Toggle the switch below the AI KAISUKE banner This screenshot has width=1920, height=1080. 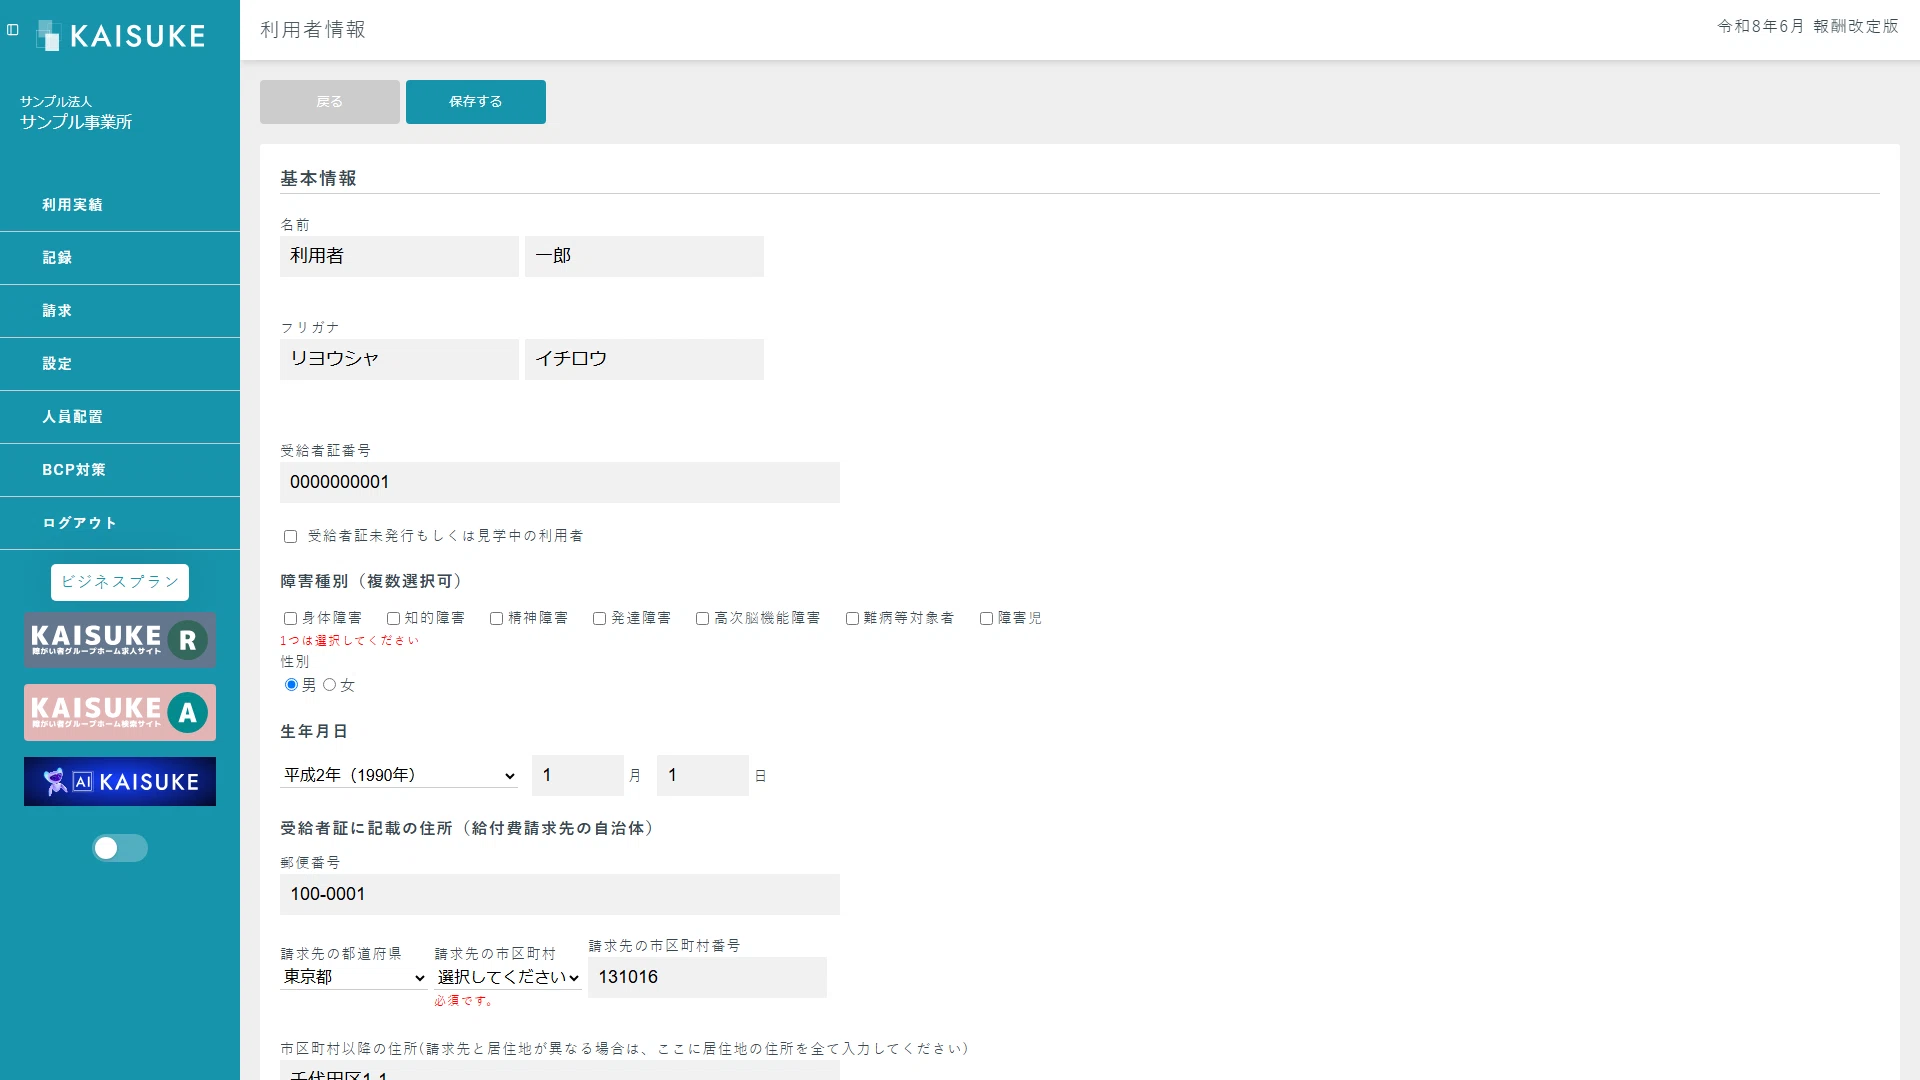click(x=120, y=848)
